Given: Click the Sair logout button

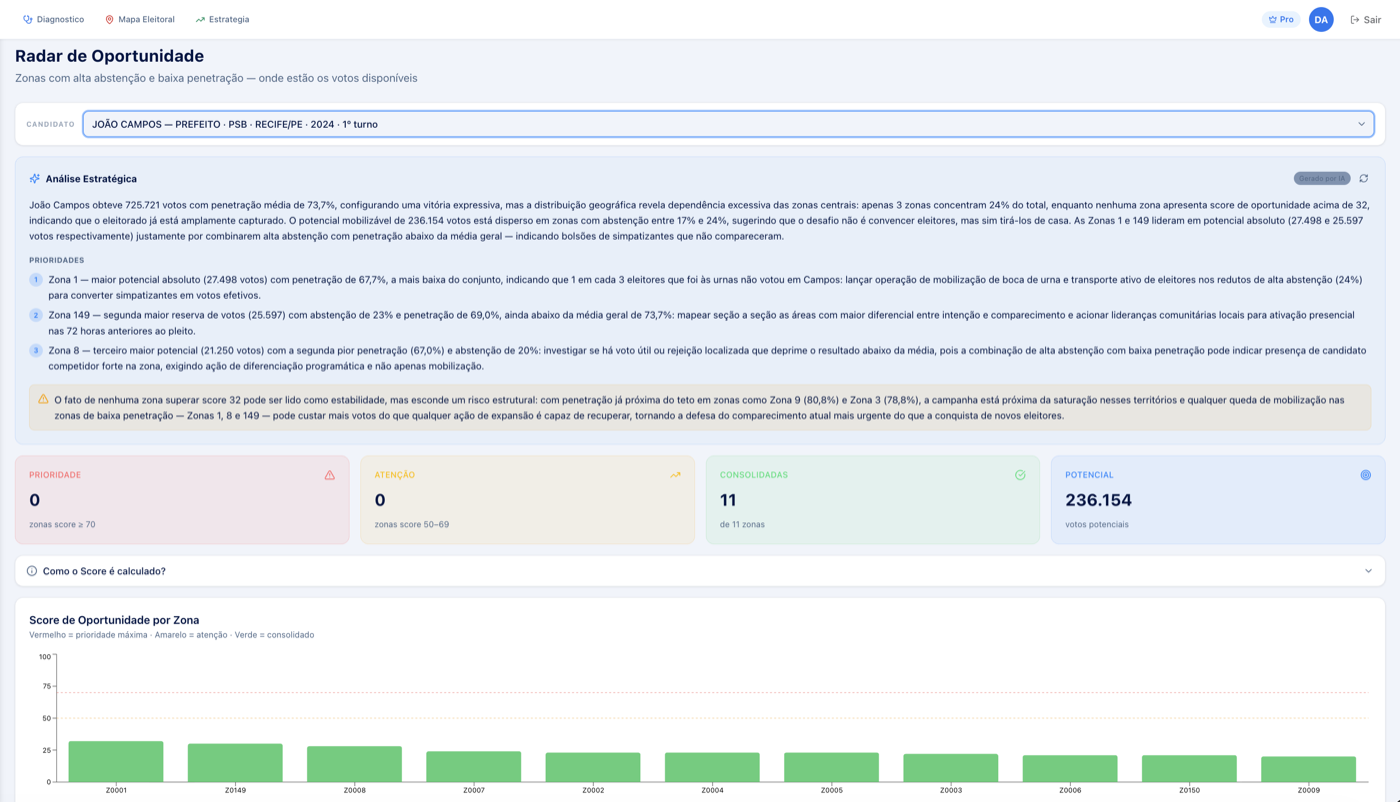Looking at the screenshot, I should [1365, 20].
